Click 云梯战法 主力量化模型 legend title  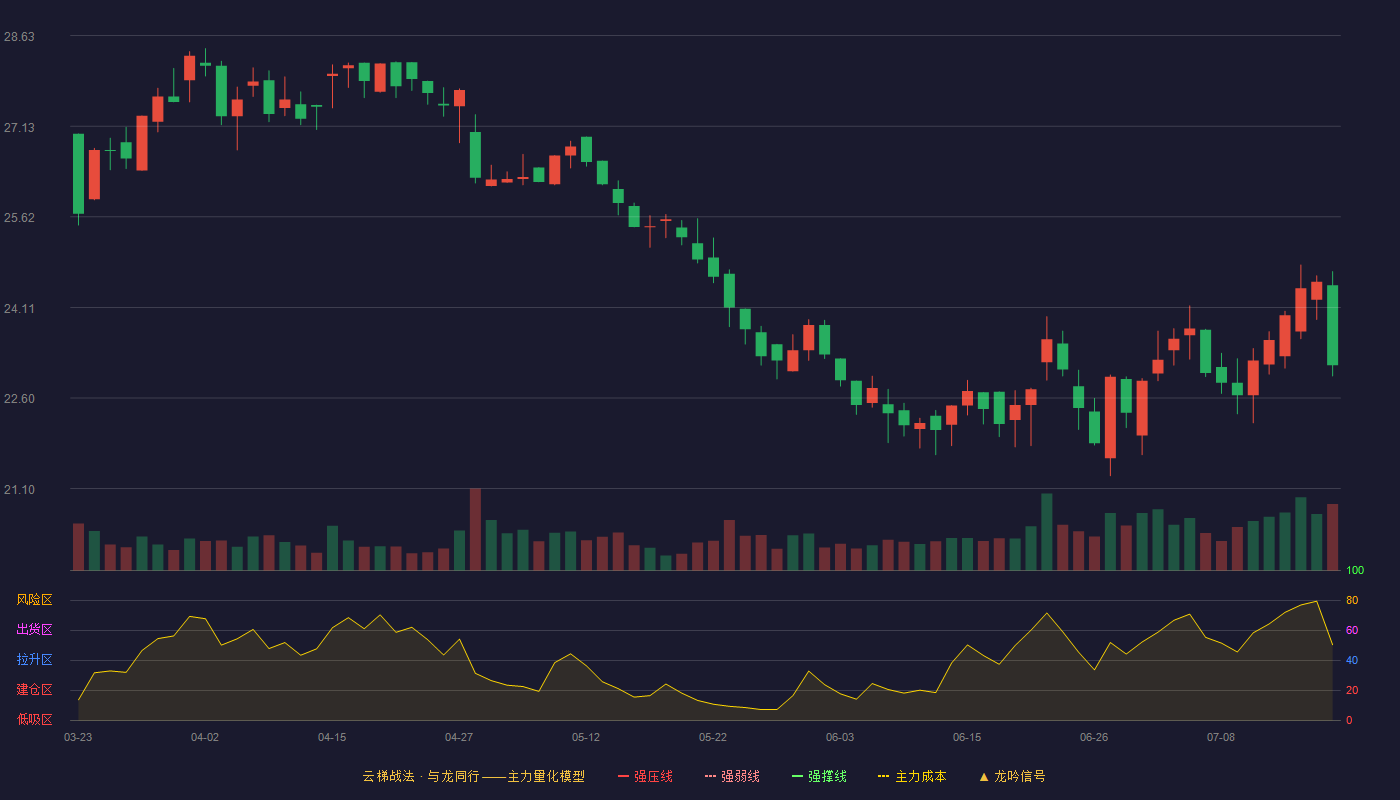tap(473, 776)
